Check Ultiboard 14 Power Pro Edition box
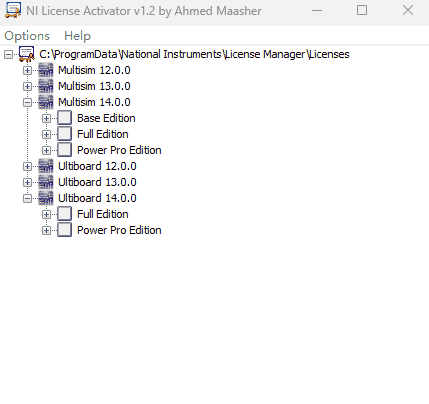Viewport: 429px width, 404px height. (64, 230)
